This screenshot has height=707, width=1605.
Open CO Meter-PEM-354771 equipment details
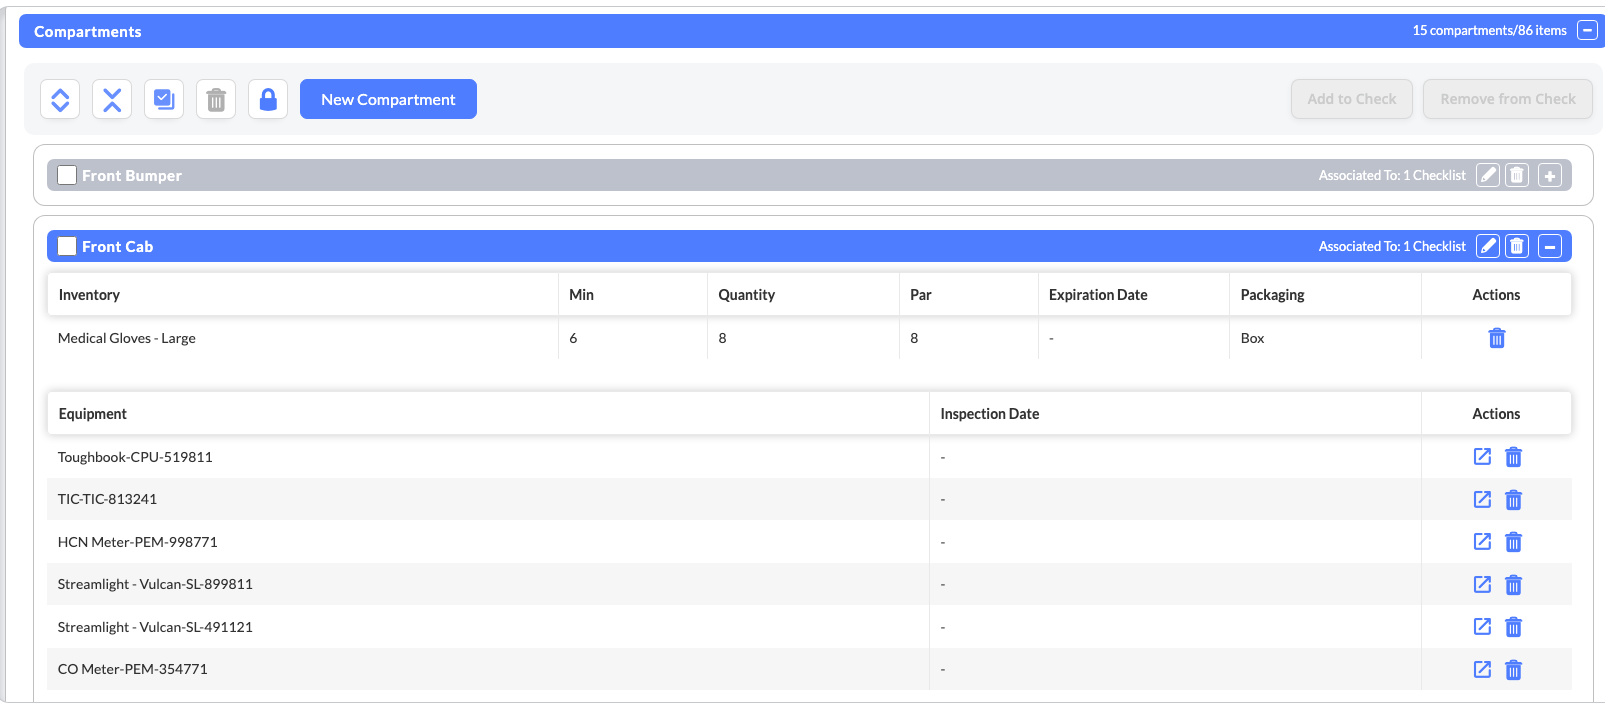pyautogui.click(x=1482, y=669)
